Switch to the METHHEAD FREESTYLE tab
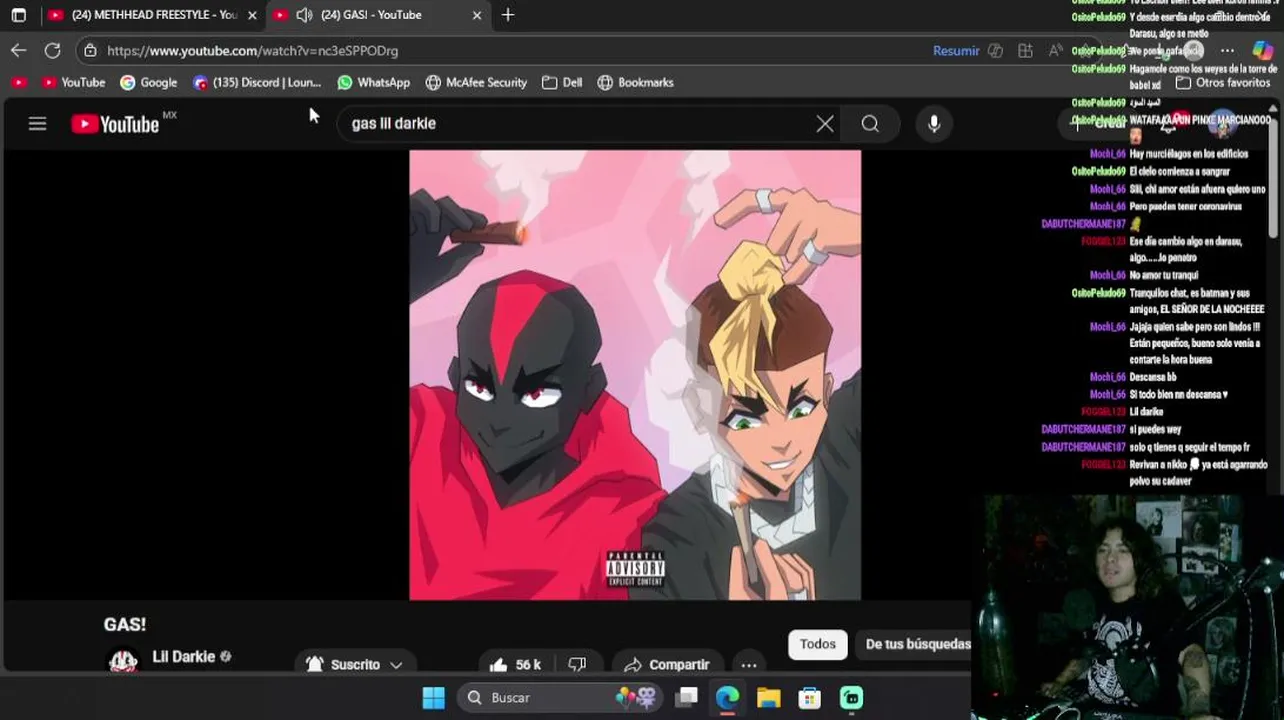 coord(152,15)
